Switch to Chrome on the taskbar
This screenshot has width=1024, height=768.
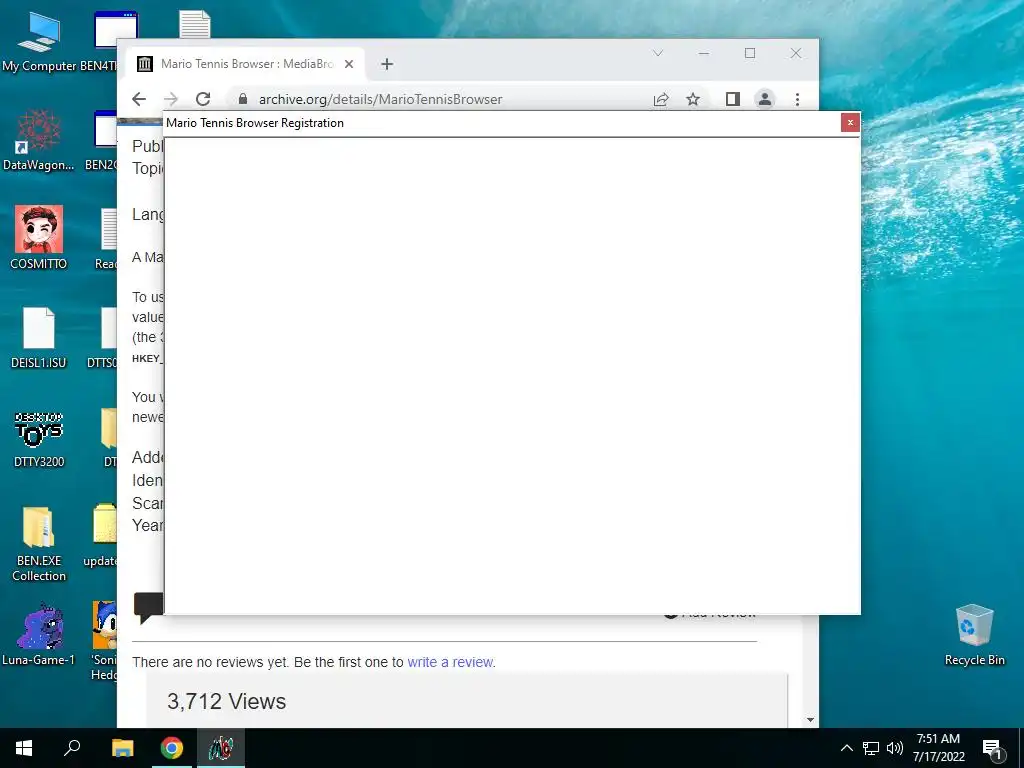pos(172,748)
